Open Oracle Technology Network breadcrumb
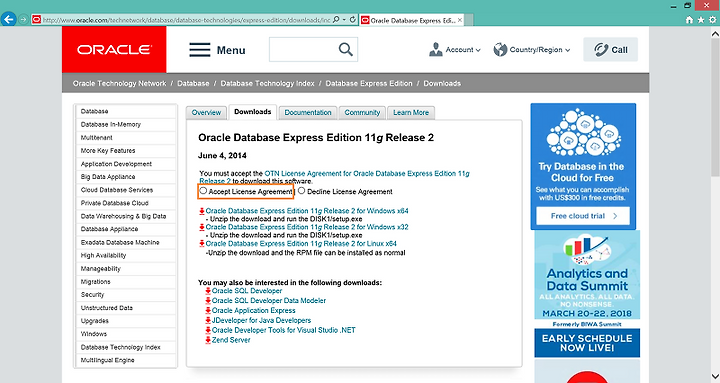Viewport: 720px width, 383px height. point(119,83)
